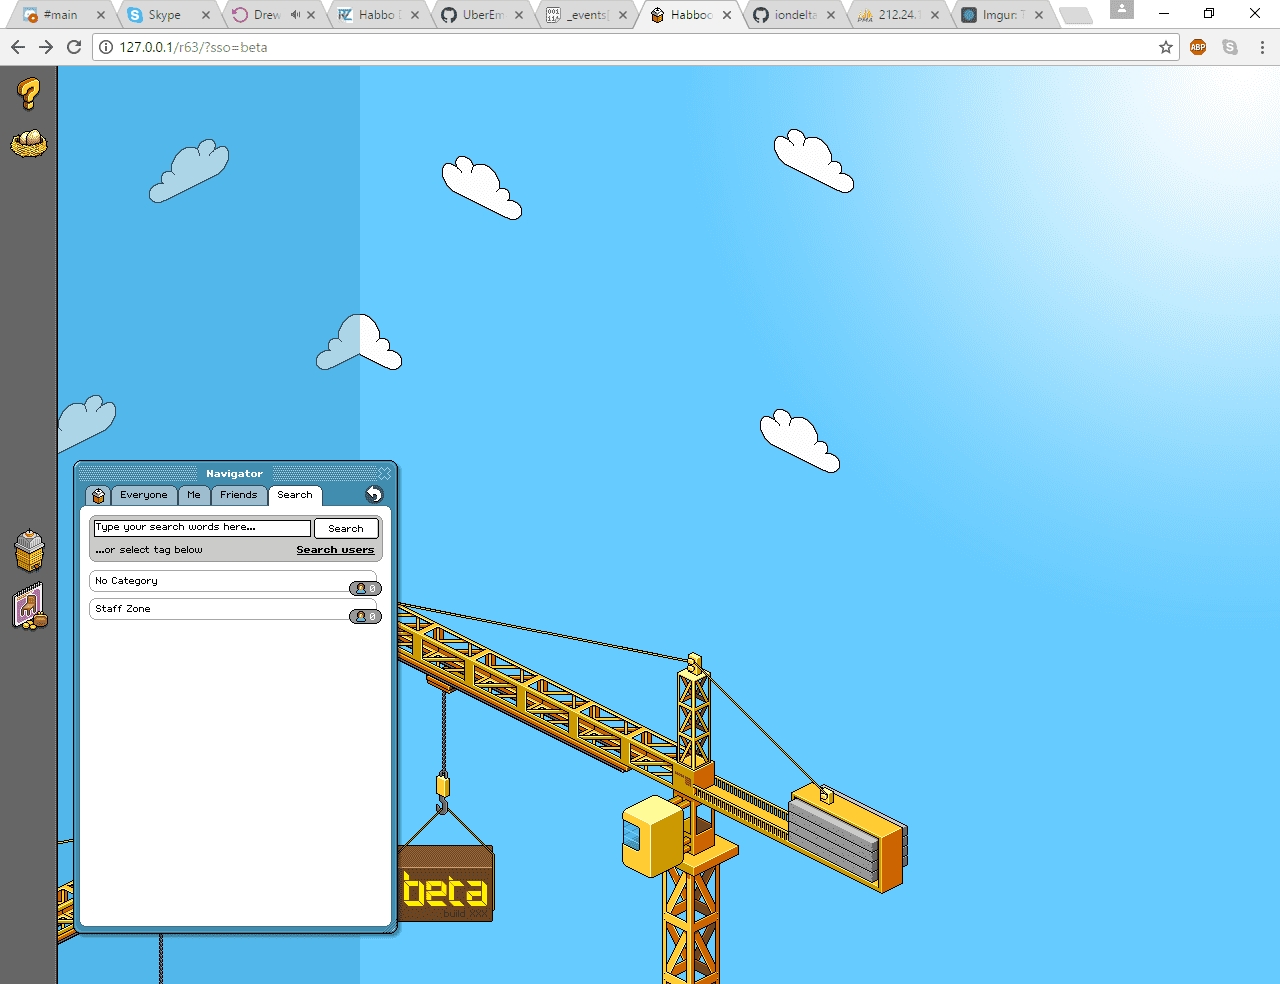This screenshot has height=984, width=1280.
Task: Focus the "Type your search words here" field
Action: click(202, 528)
